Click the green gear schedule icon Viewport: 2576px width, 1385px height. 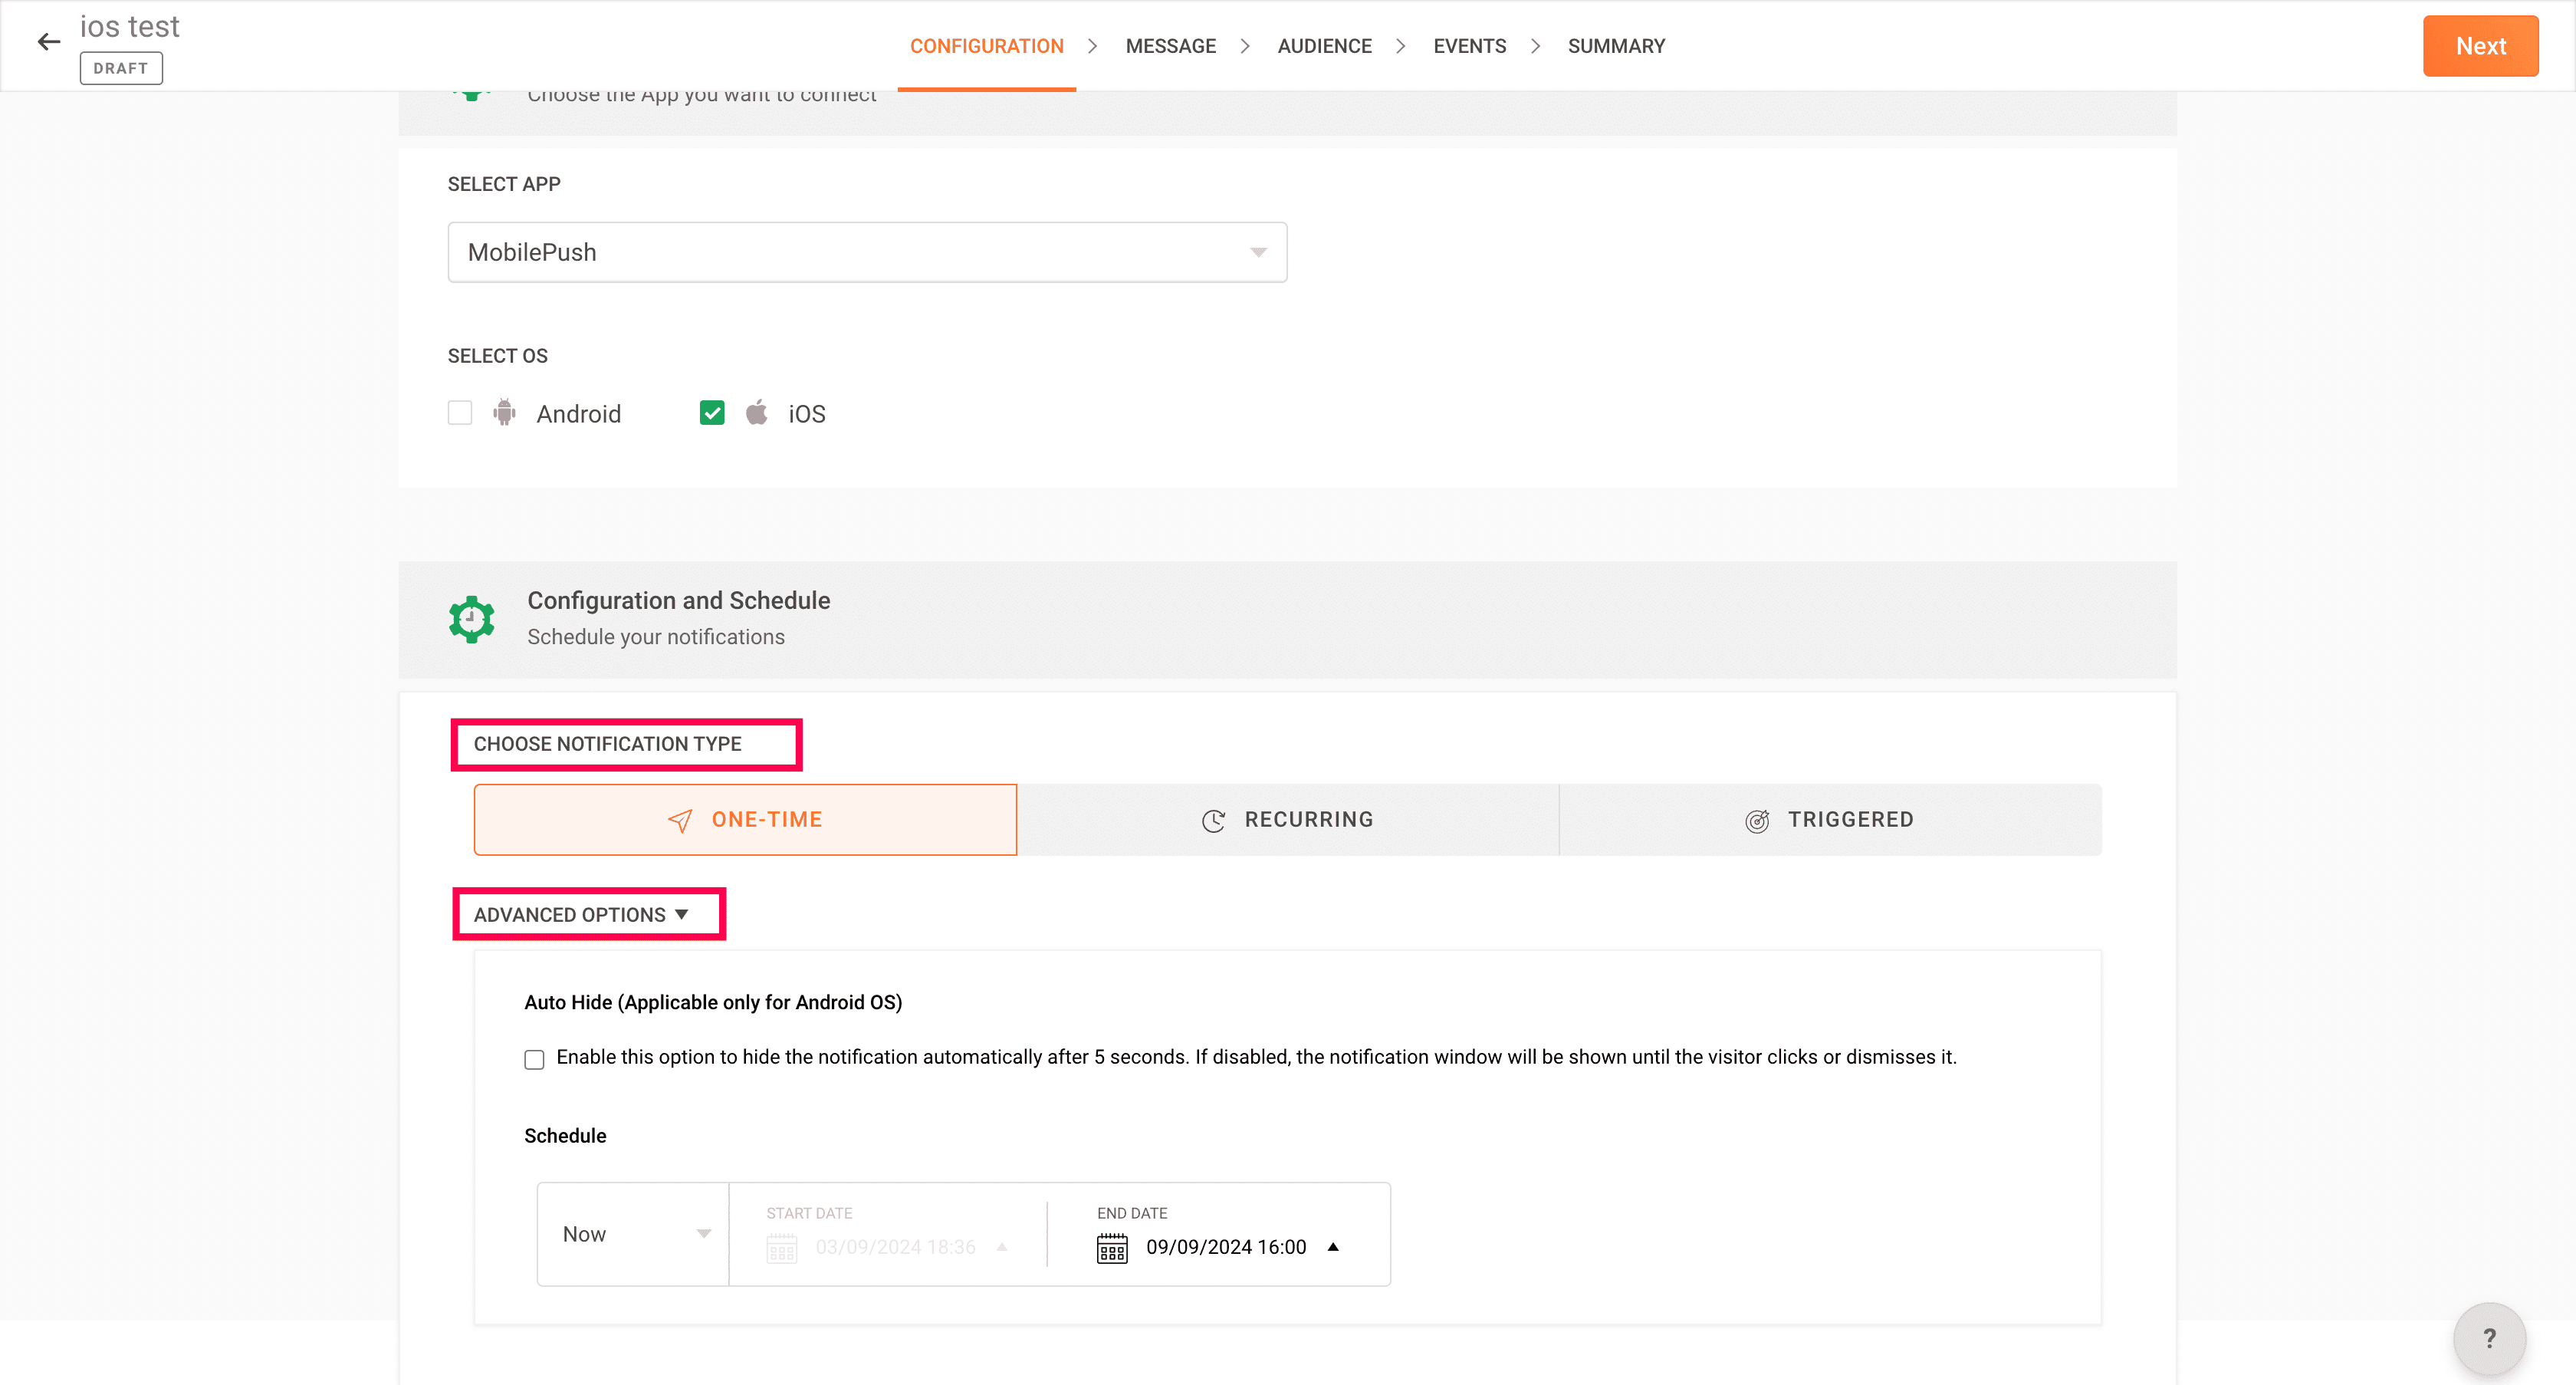click(471, 619)
